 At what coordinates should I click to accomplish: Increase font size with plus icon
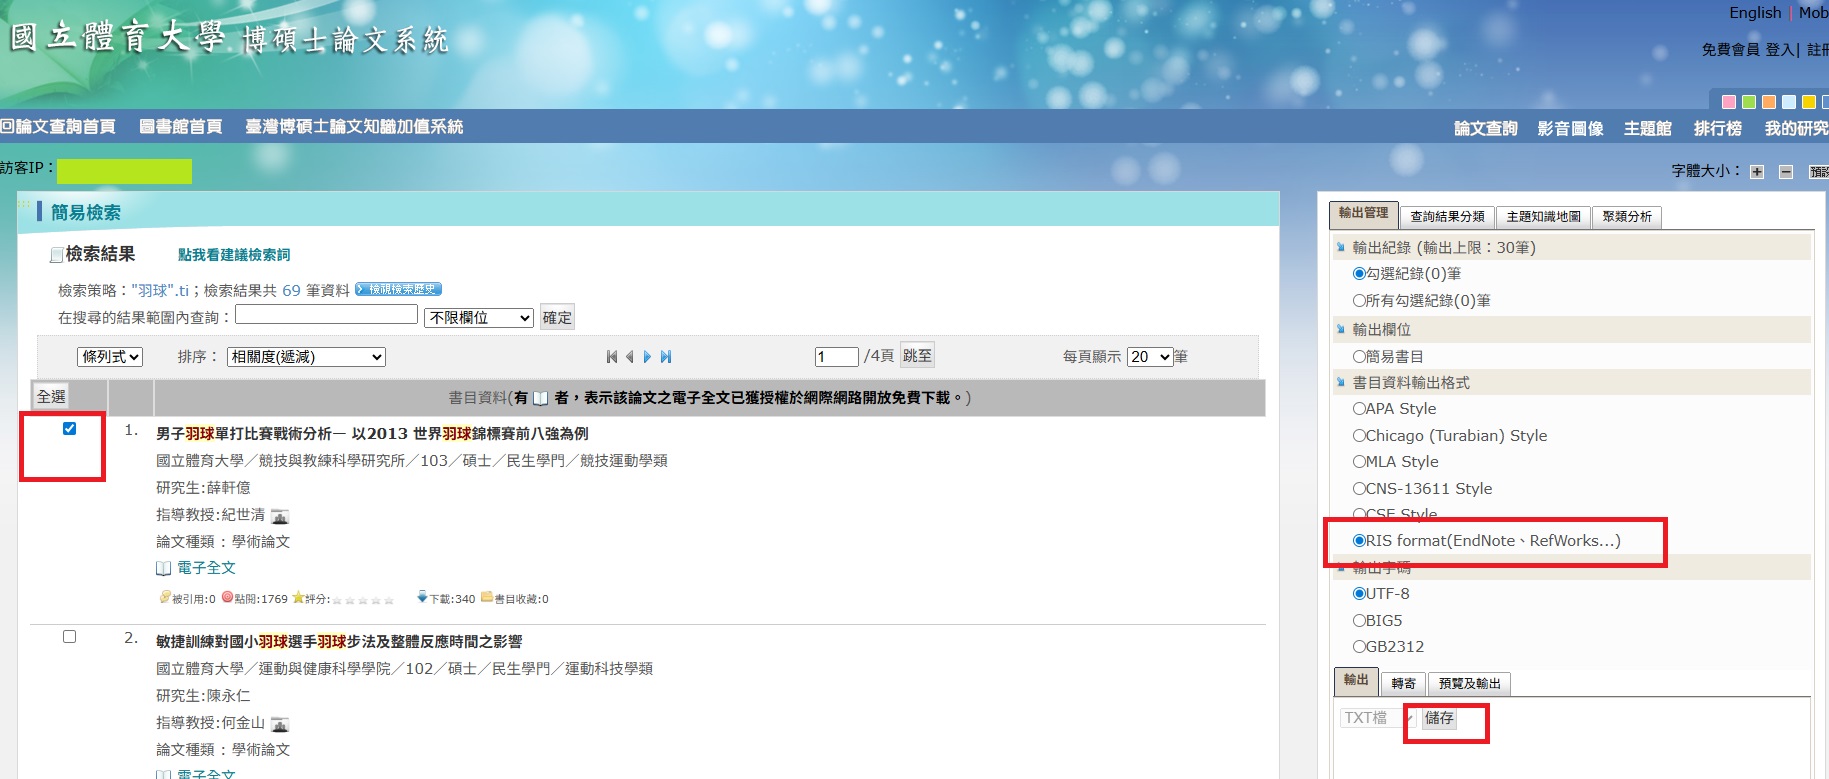tap(1757, 172)
